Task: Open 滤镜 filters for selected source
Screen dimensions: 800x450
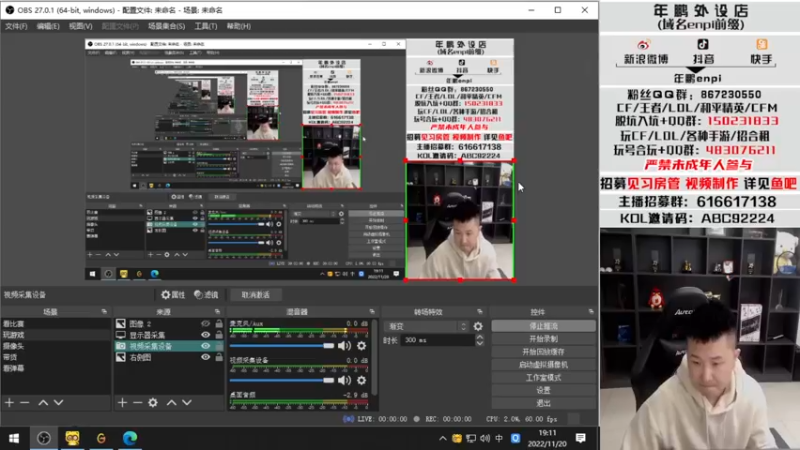Action: tap(206, 295)
